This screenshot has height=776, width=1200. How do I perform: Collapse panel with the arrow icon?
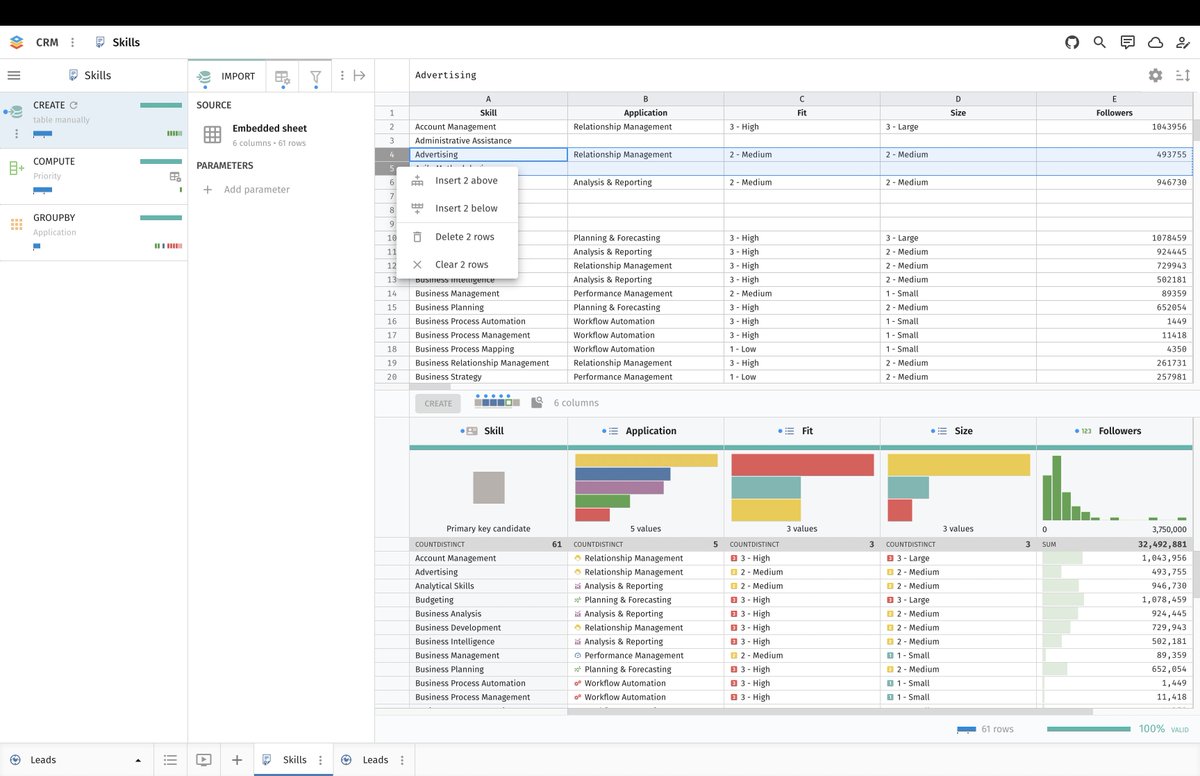360,75
